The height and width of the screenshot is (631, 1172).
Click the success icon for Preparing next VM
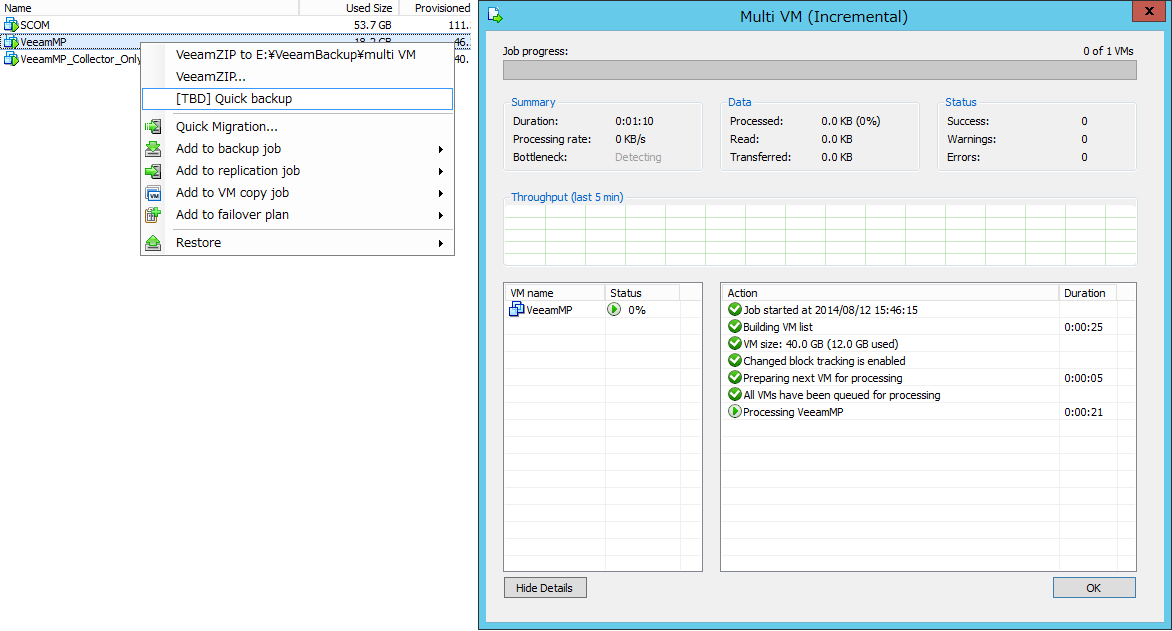coord(735,378)
